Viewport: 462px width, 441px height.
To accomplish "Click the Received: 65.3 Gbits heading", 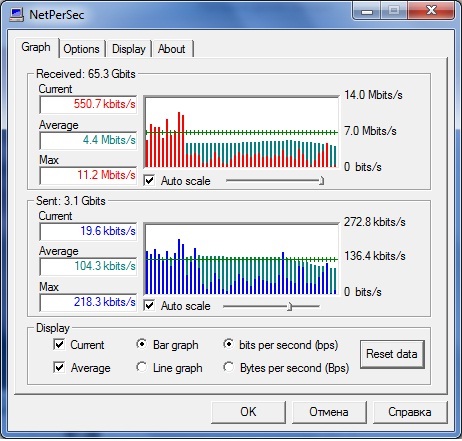I will coord(86,74).
